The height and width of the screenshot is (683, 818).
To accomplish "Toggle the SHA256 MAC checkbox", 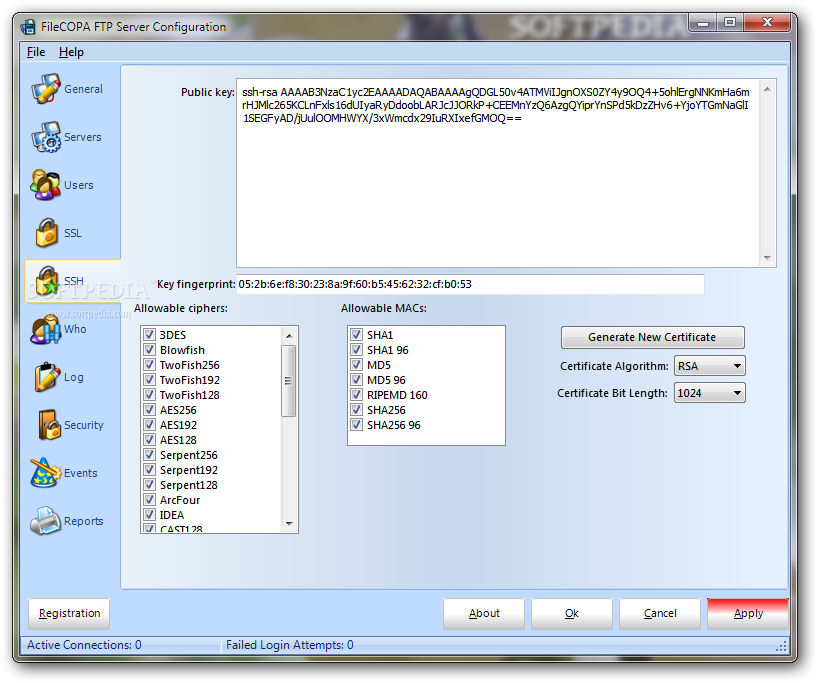I will tap(357, 410).
